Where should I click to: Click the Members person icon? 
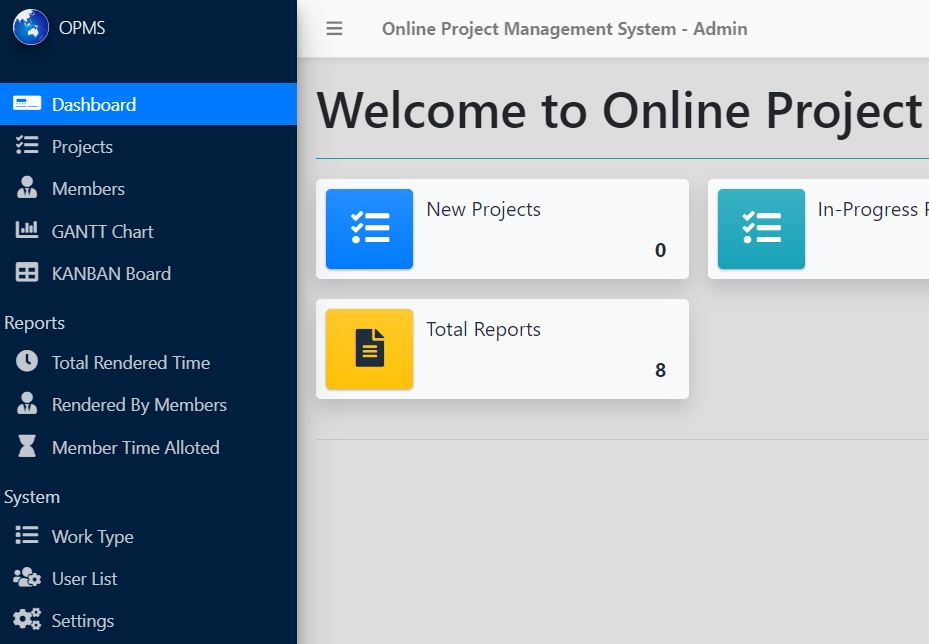27,188
